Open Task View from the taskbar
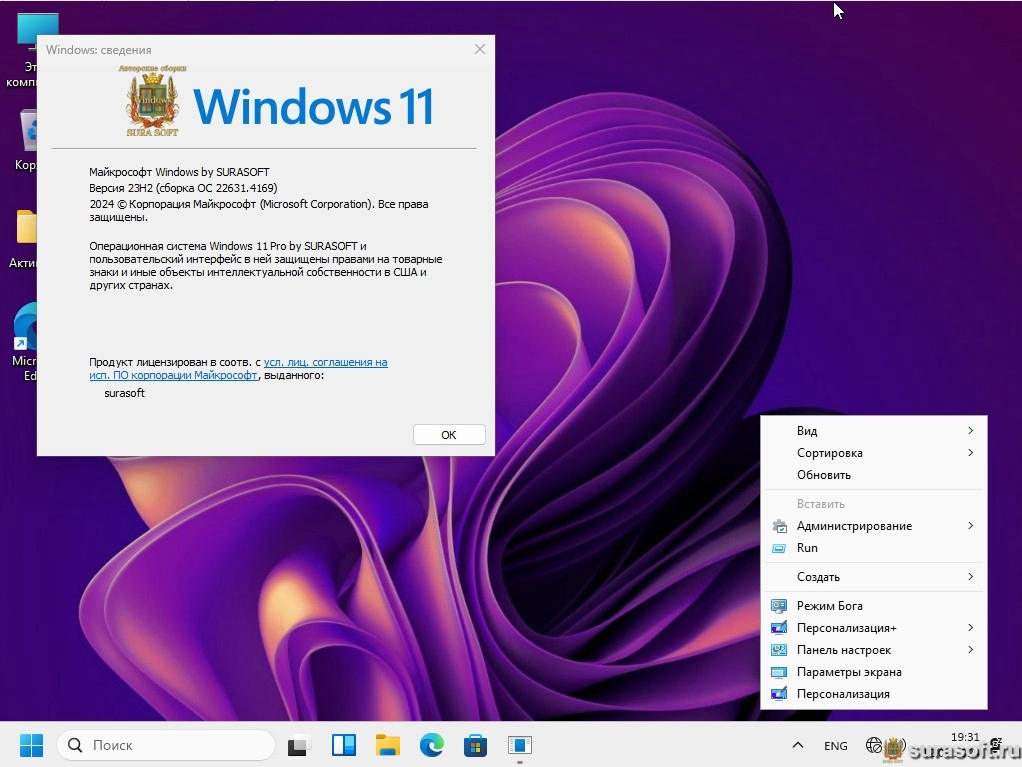 299,745
